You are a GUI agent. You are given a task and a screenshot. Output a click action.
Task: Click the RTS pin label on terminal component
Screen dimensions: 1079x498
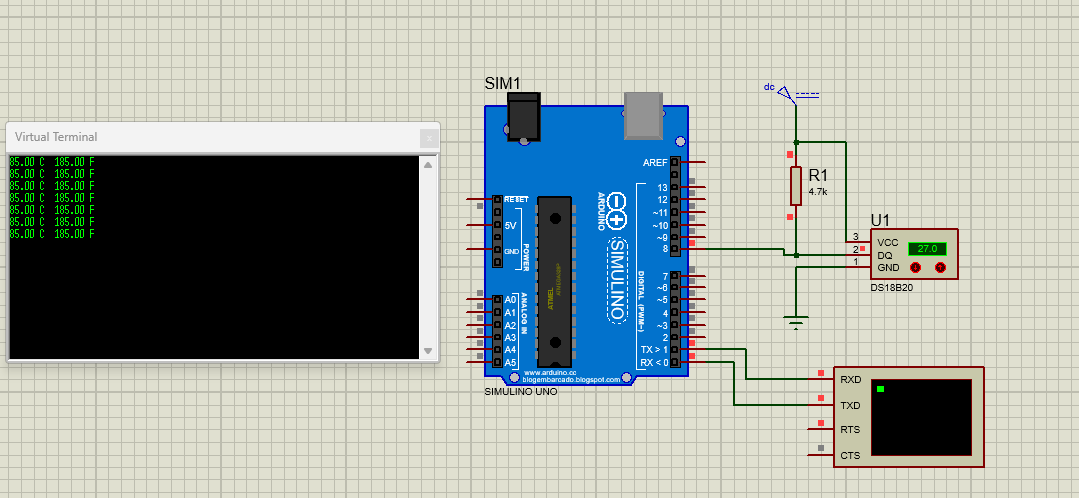(x=850, y=430)
